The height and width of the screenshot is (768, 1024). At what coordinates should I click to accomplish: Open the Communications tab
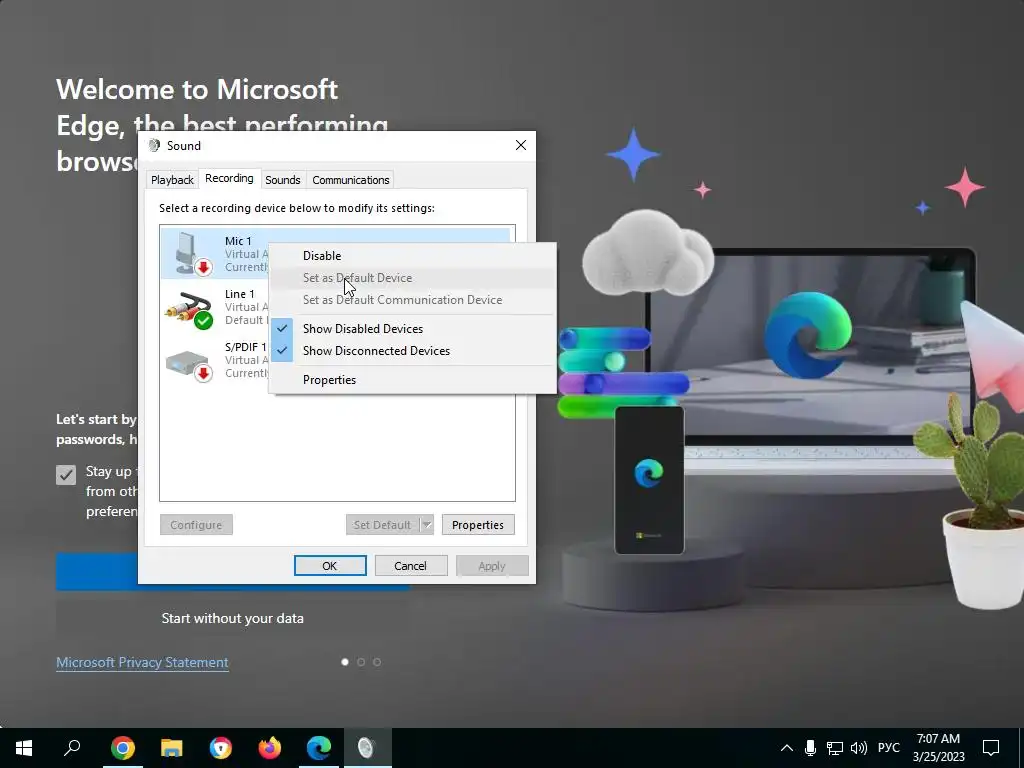tap(351, 180)
